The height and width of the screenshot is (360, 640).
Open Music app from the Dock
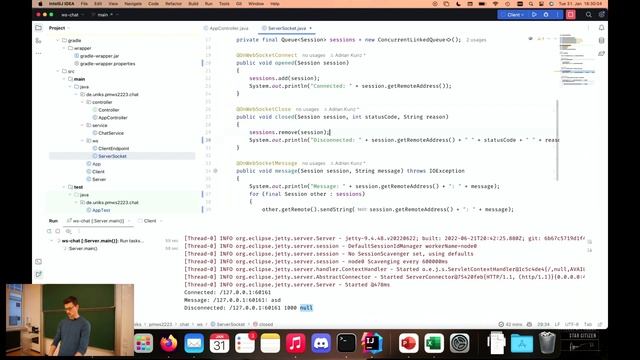click(x=296, y=343)
